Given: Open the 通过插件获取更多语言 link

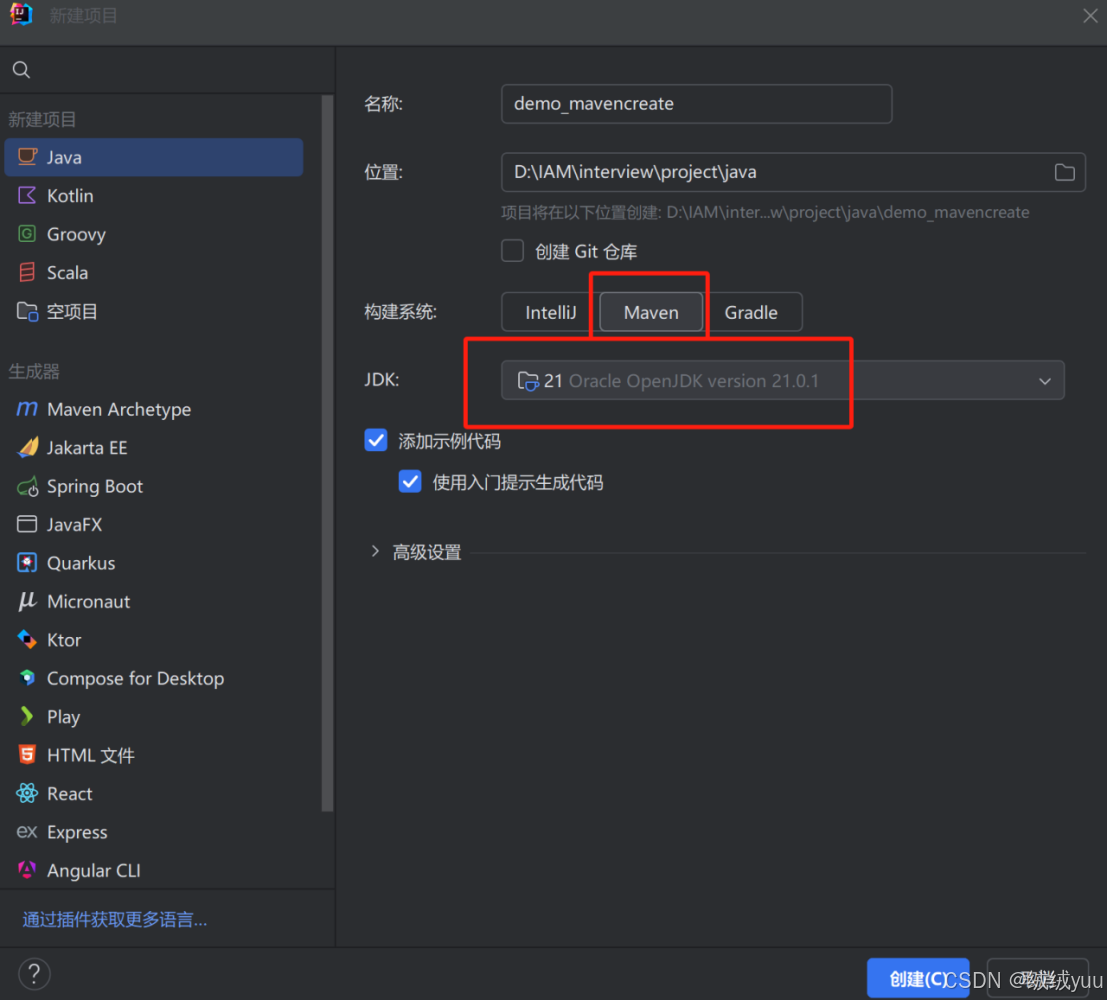Looking at the screenshot, I should (x=114, y=919).
